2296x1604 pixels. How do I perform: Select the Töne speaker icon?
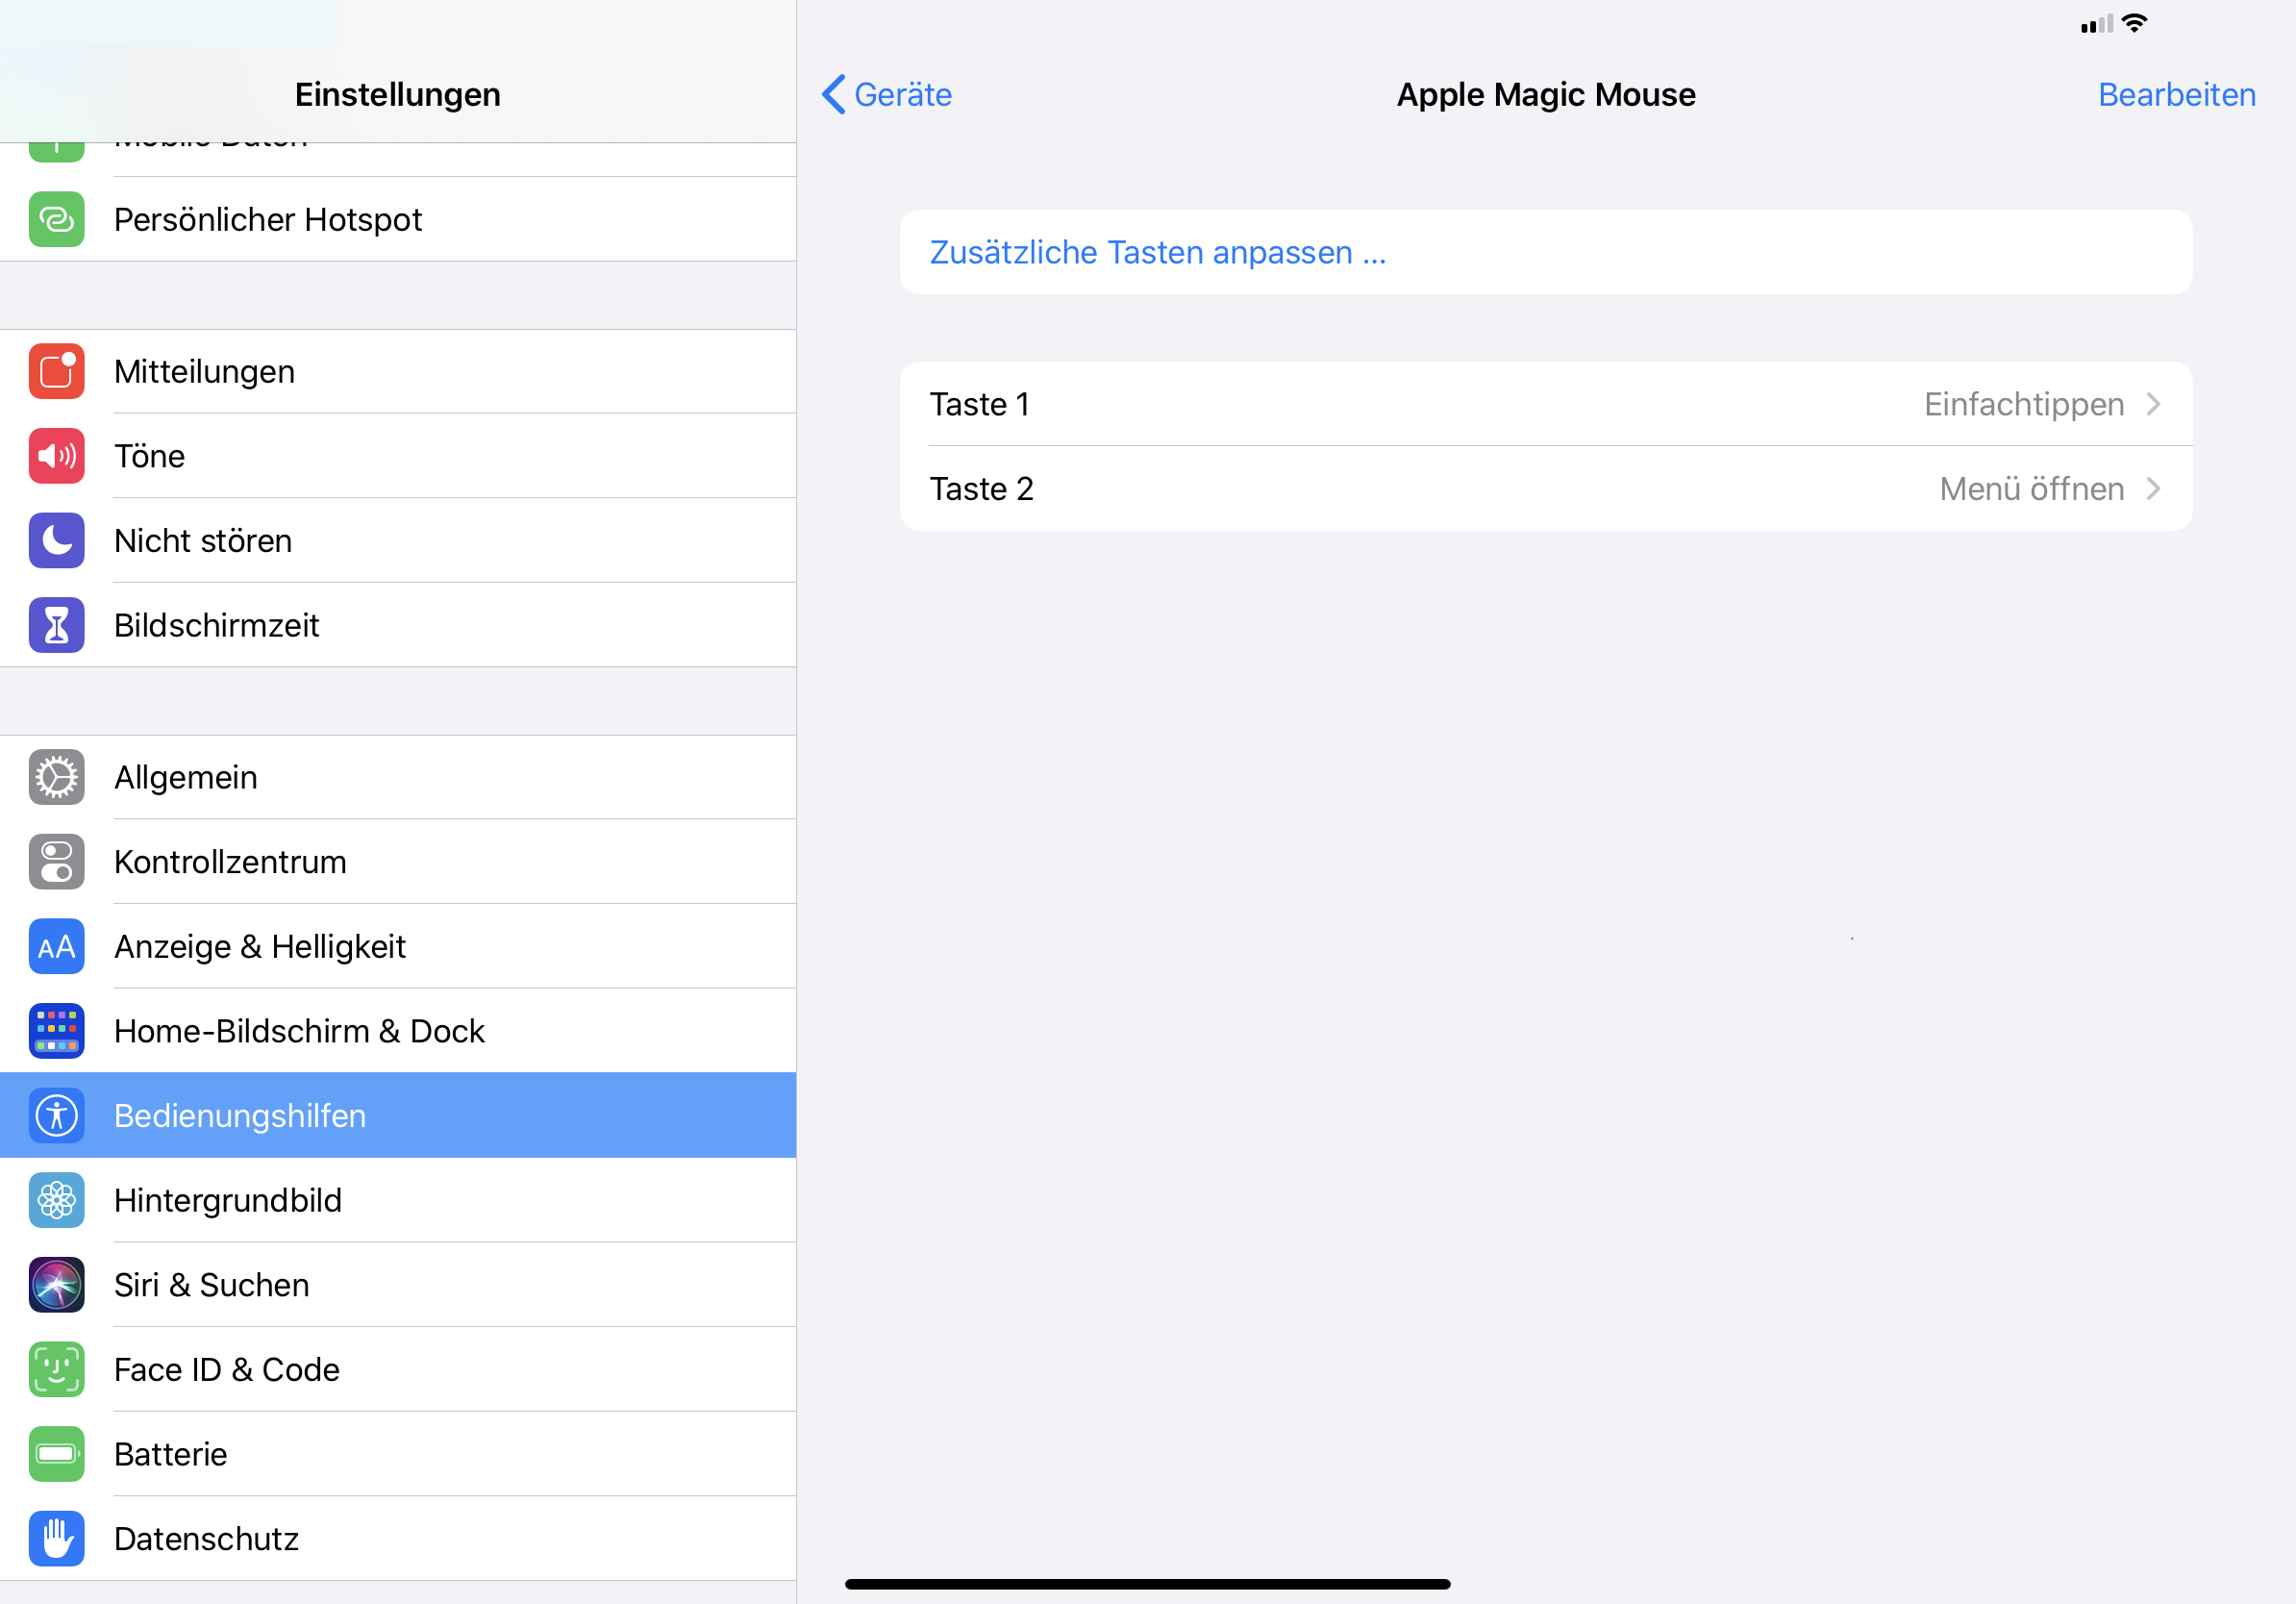(56, 456)
